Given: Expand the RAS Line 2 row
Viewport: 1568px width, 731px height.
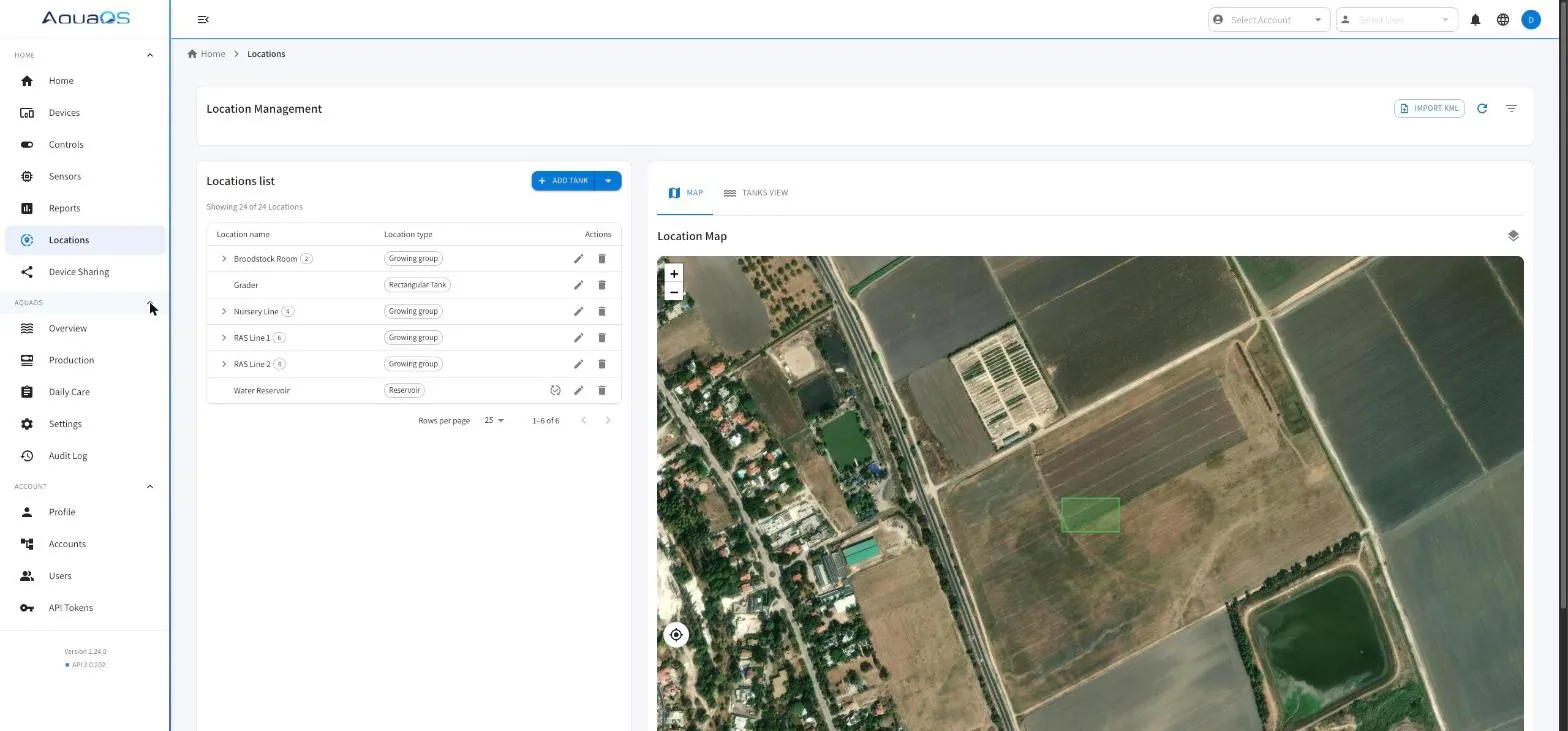Looking at the screenshot, I should point(224,364).
